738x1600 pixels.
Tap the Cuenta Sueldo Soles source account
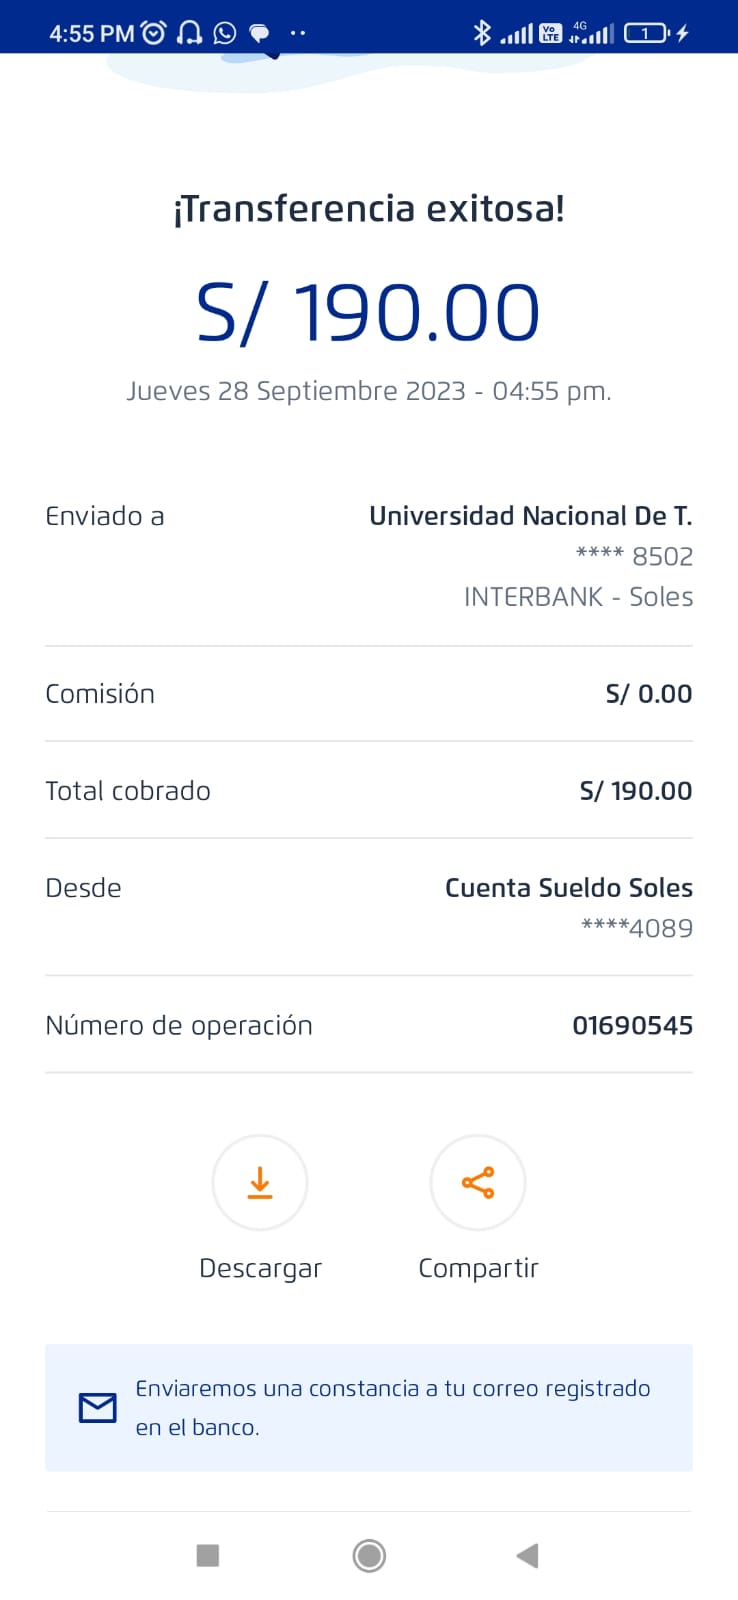(568, 888)
